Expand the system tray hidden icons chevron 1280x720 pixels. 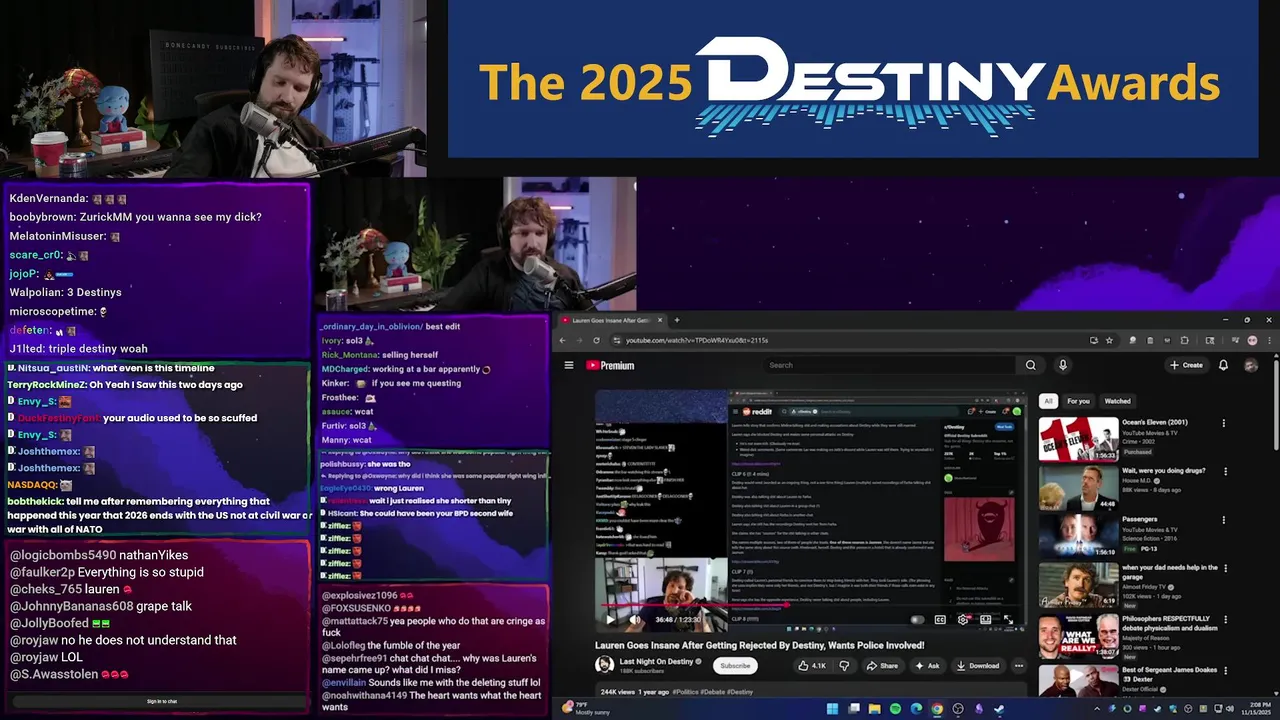pyautogui.click(x=1097, y=709)
